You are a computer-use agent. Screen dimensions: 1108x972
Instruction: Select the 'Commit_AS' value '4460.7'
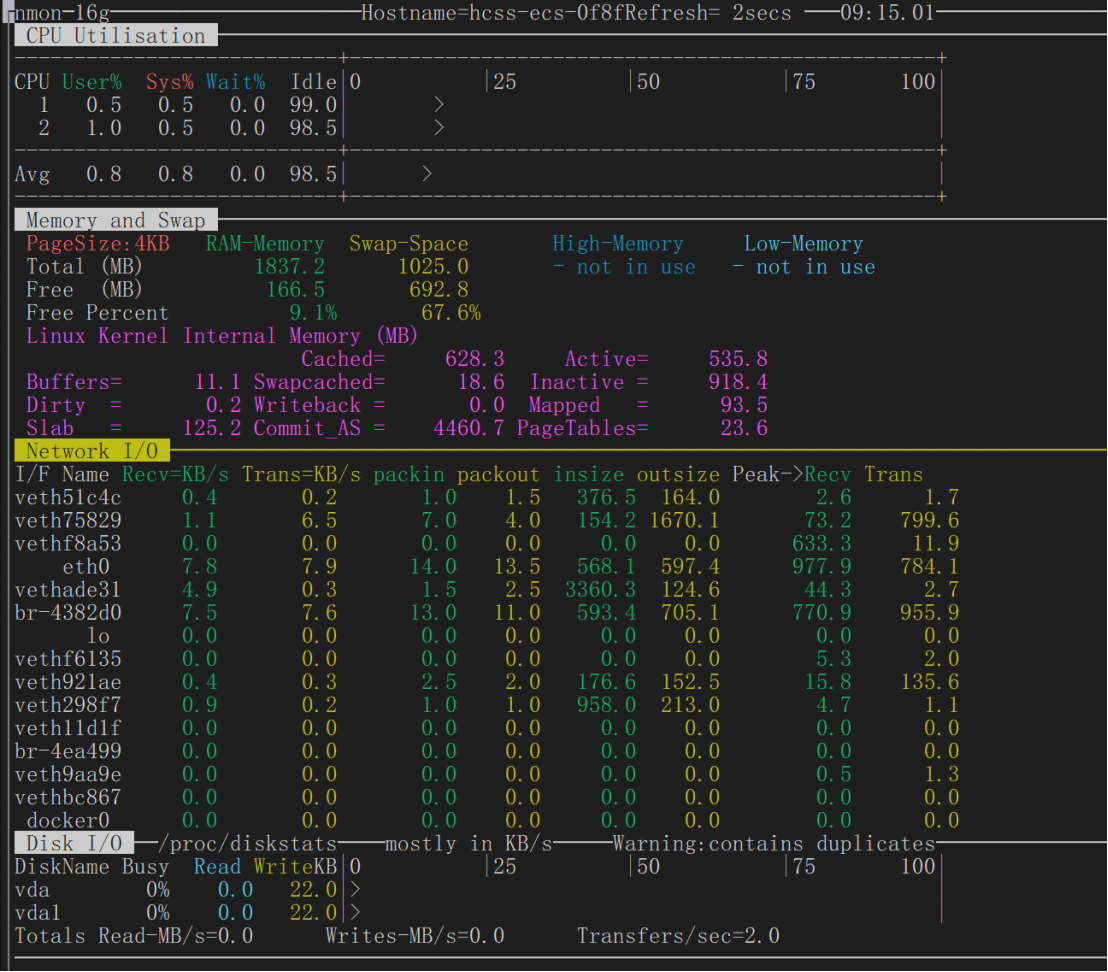tap(468, 428)
